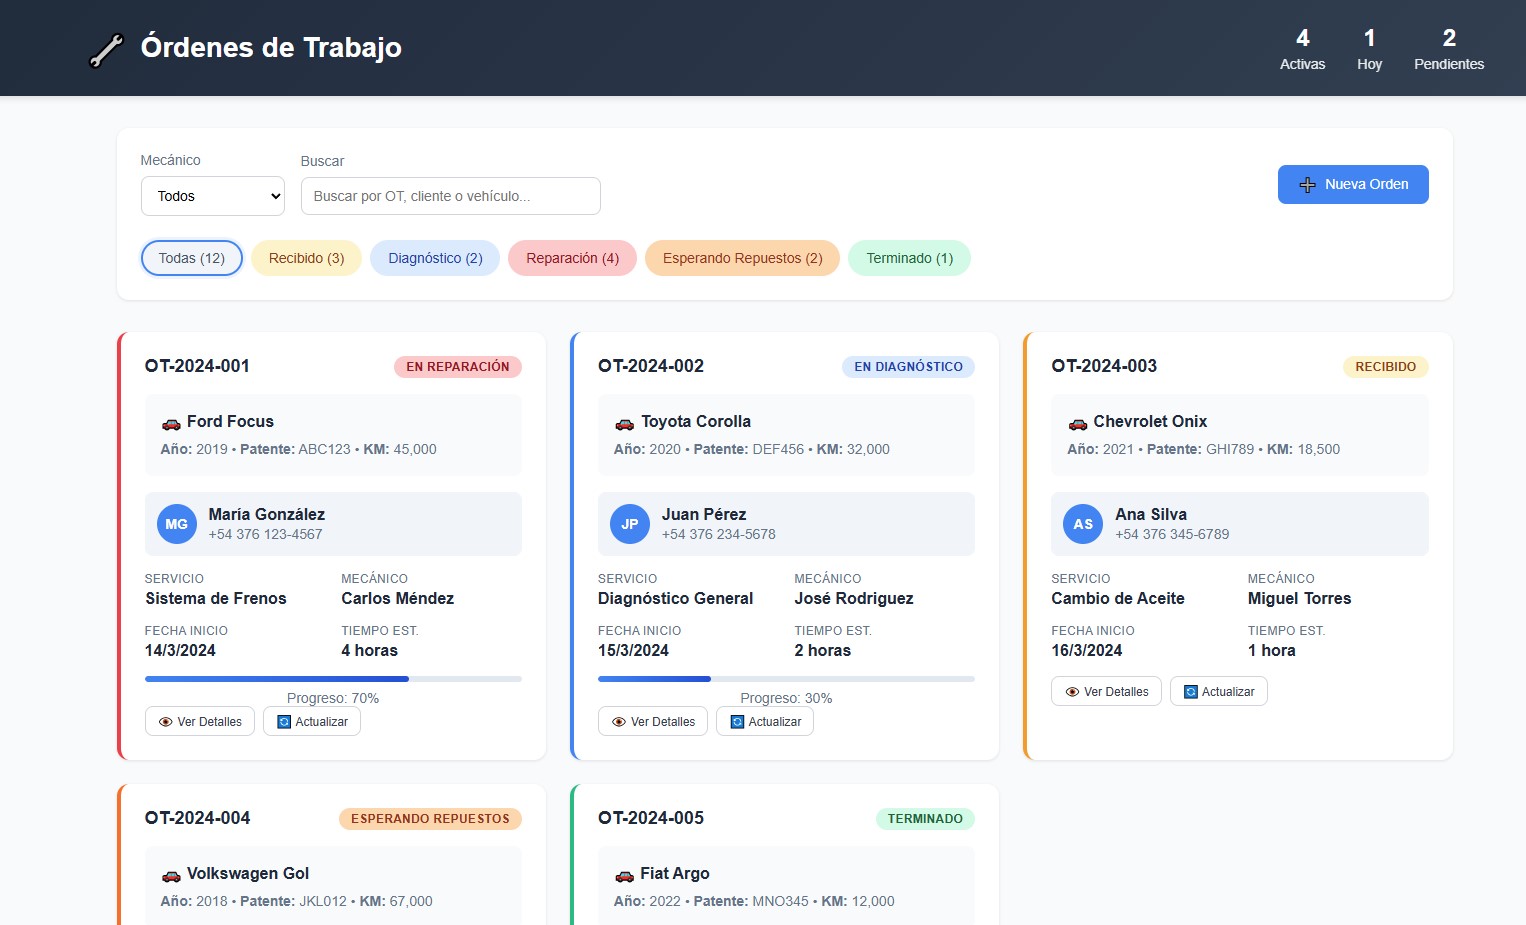Click the RECIBIDO status badge
The image size is (1526, 925).
pyautogui.click(x=1385, y=367)
